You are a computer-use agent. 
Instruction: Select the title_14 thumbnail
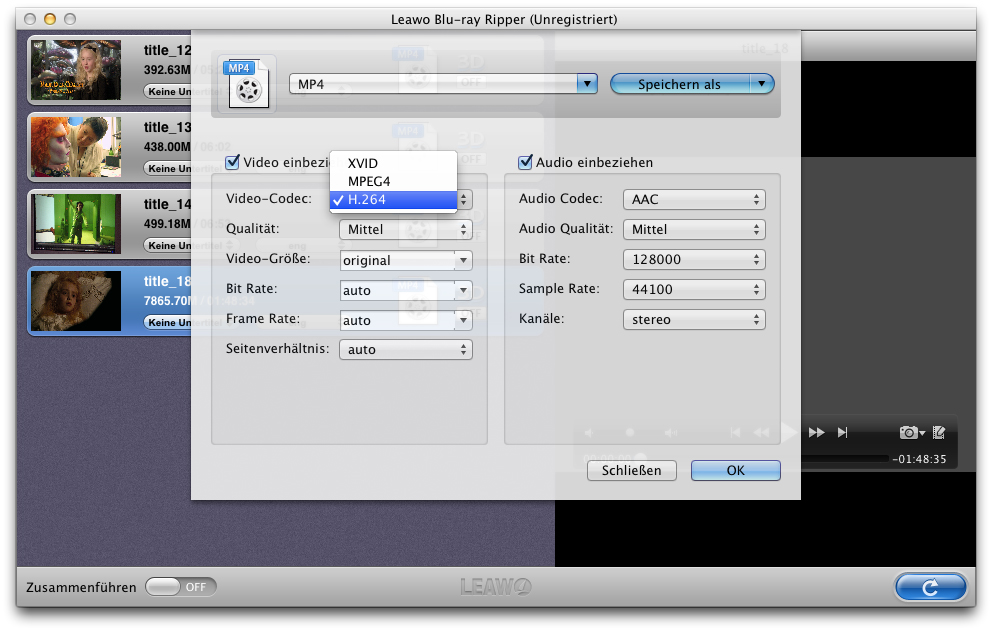point(76,224)
